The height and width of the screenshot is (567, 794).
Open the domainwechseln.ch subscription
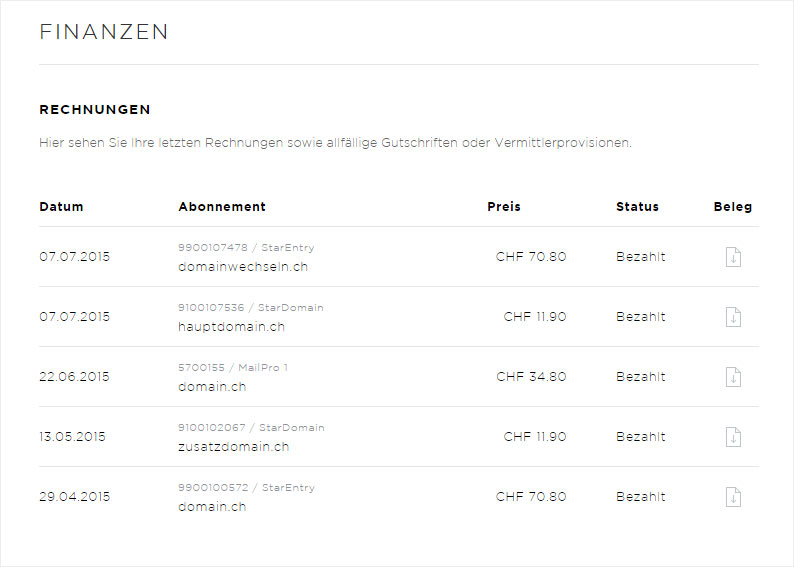coord(243,267)
